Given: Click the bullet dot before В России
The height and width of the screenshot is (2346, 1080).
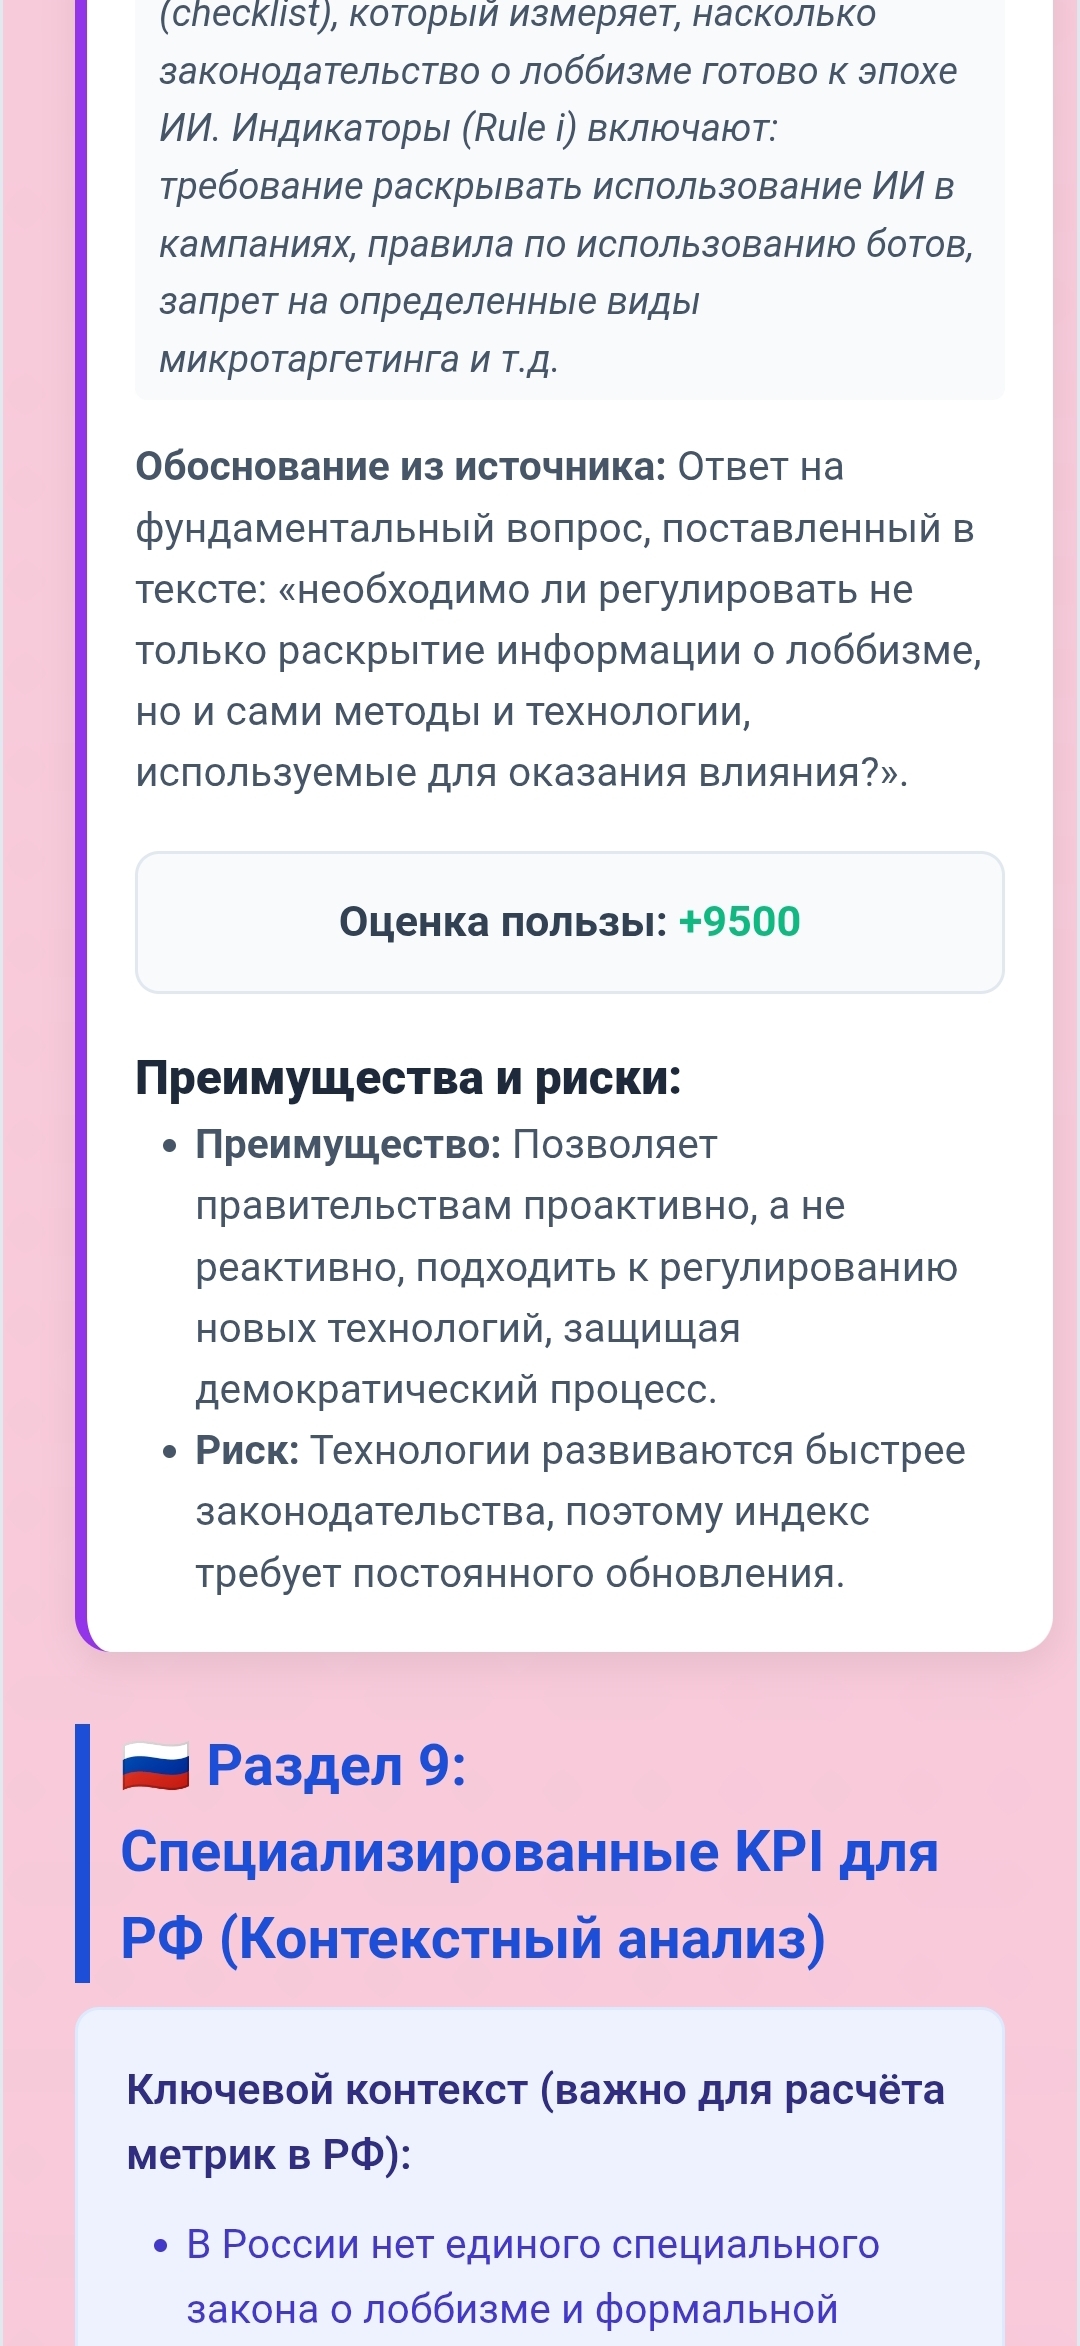Looking at the screenshot, I should coord(162,2246).
